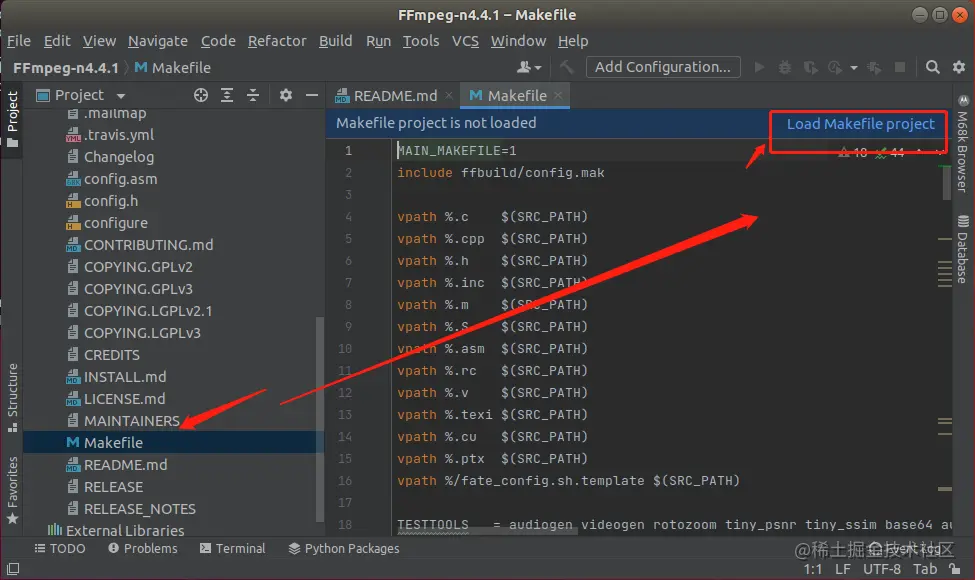Click the Build hammer icon
975x580 pixels.
click(x=566, y=67)
